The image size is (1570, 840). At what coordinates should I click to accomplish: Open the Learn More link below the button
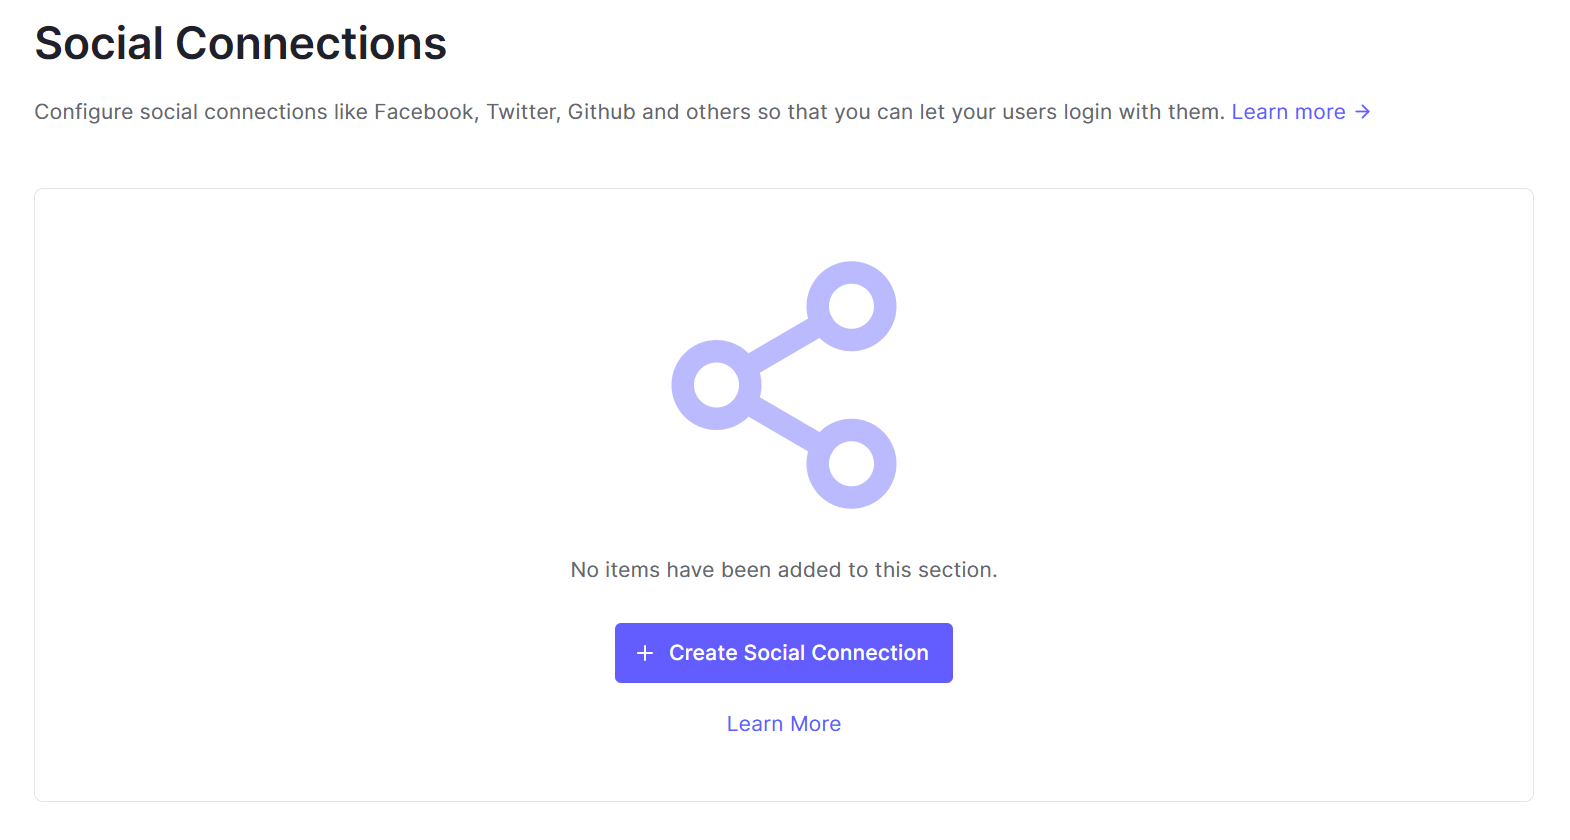[x=783, y=724]
